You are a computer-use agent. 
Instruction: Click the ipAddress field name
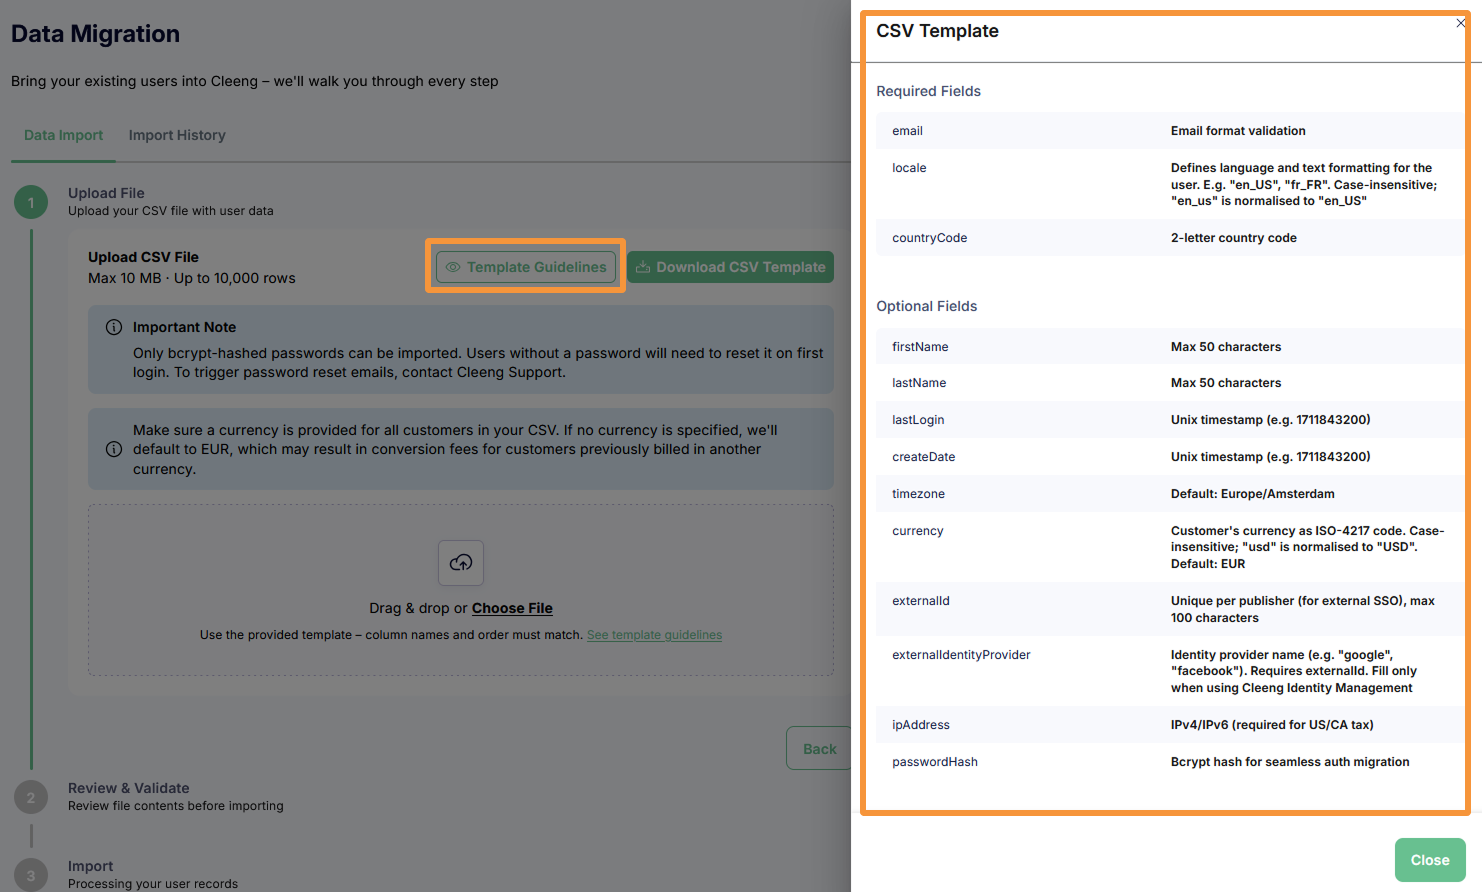coord(921,725)
